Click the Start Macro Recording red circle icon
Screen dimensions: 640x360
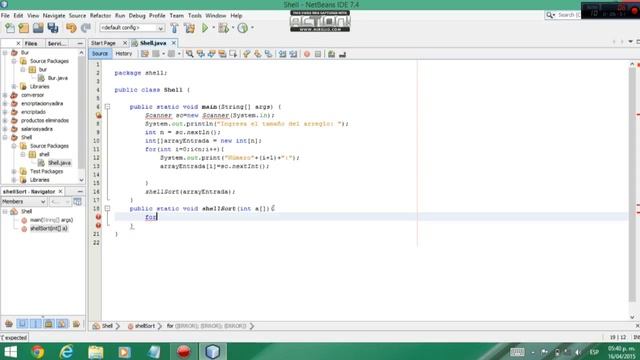click(x=307, y=54)
